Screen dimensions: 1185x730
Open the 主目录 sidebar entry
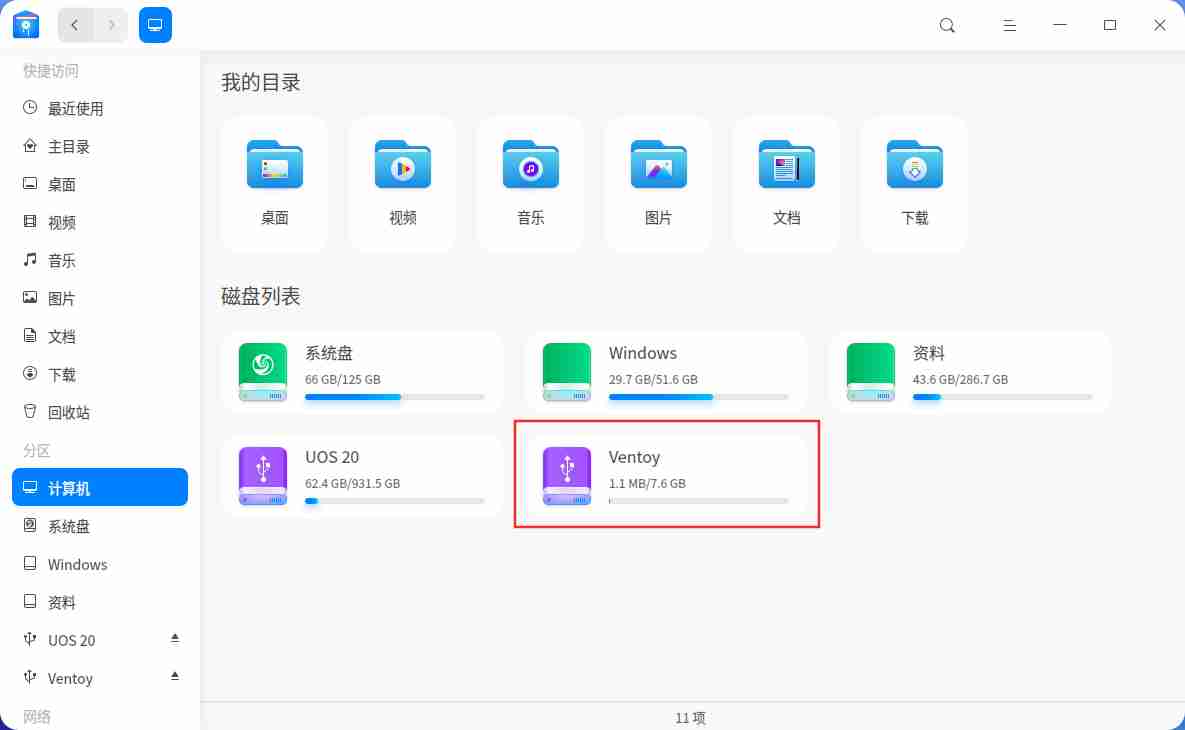pyautogui.click(x=62, y=146)
